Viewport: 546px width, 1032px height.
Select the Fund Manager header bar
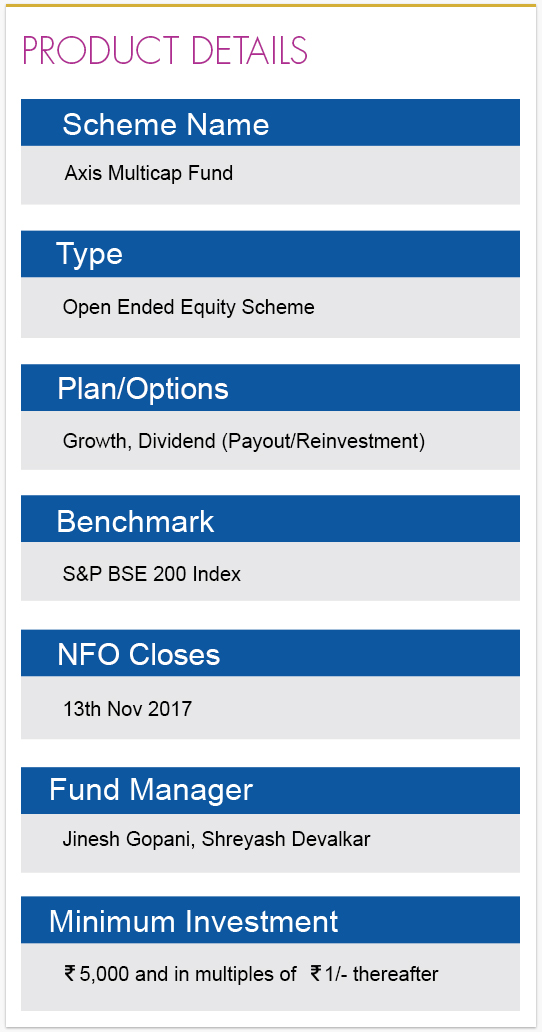tap(270, 790)
